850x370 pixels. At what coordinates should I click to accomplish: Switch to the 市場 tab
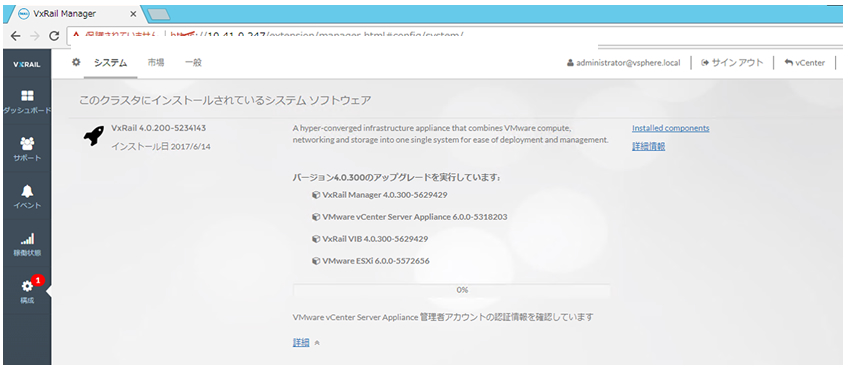point(156,63)
